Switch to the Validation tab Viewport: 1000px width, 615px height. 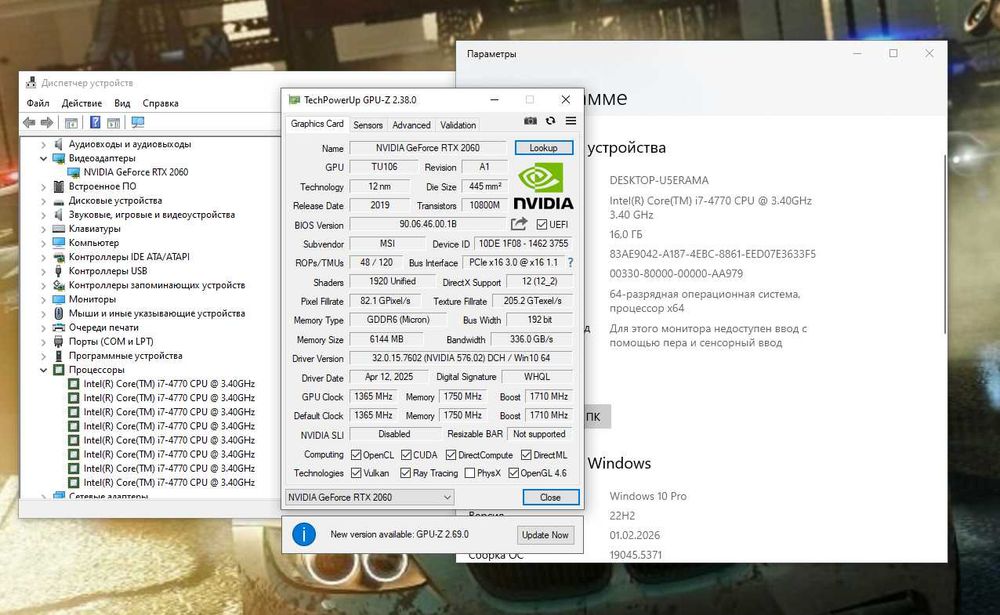click(x=458, y=125)
